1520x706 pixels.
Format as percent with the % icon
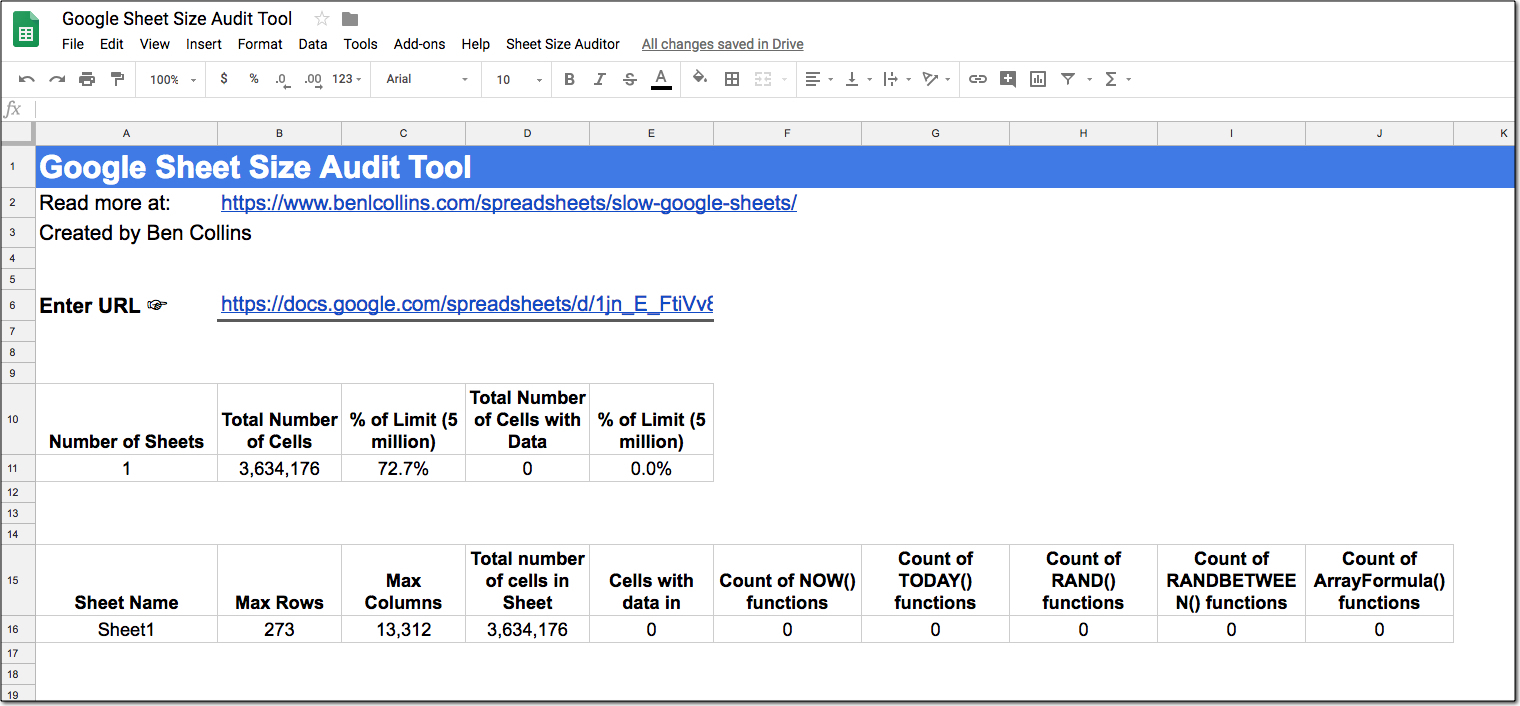coord(254,79)
